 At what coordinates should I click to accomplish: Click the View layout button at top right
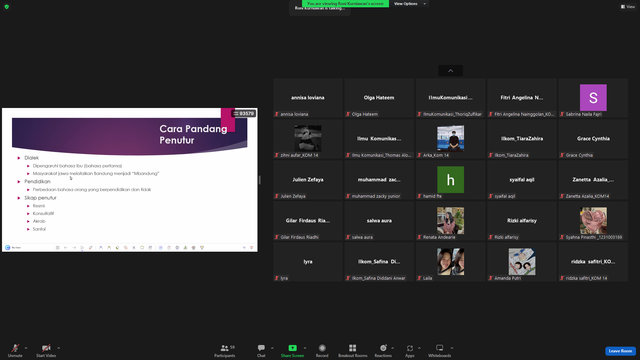pos(628,7)
